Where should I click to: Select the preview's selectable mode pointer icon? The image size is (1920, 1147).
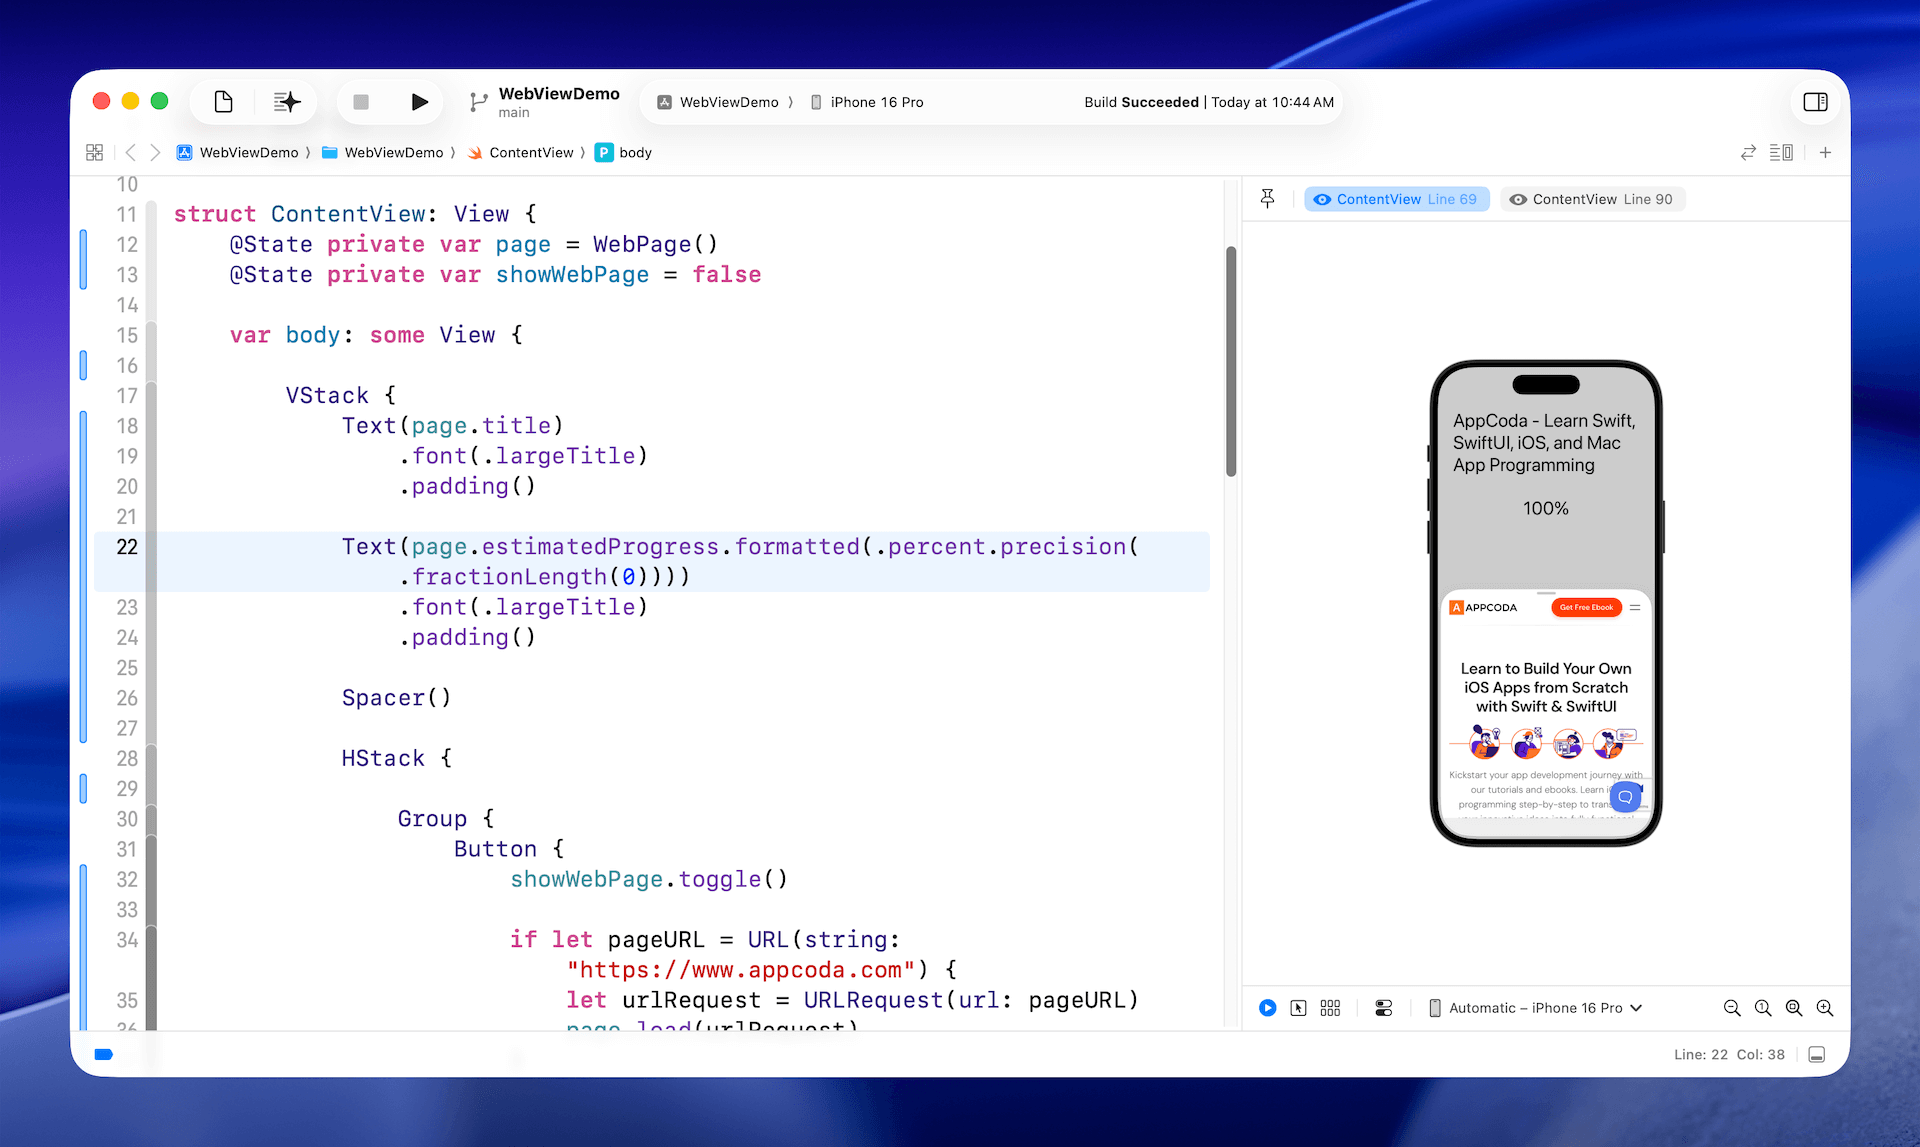pyautogui.click(x=1298, y=1007)
